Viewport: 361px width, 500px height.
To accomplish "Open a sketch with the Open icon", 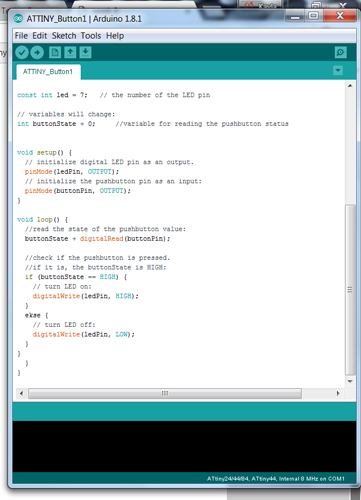I will [x=70, y=52].
